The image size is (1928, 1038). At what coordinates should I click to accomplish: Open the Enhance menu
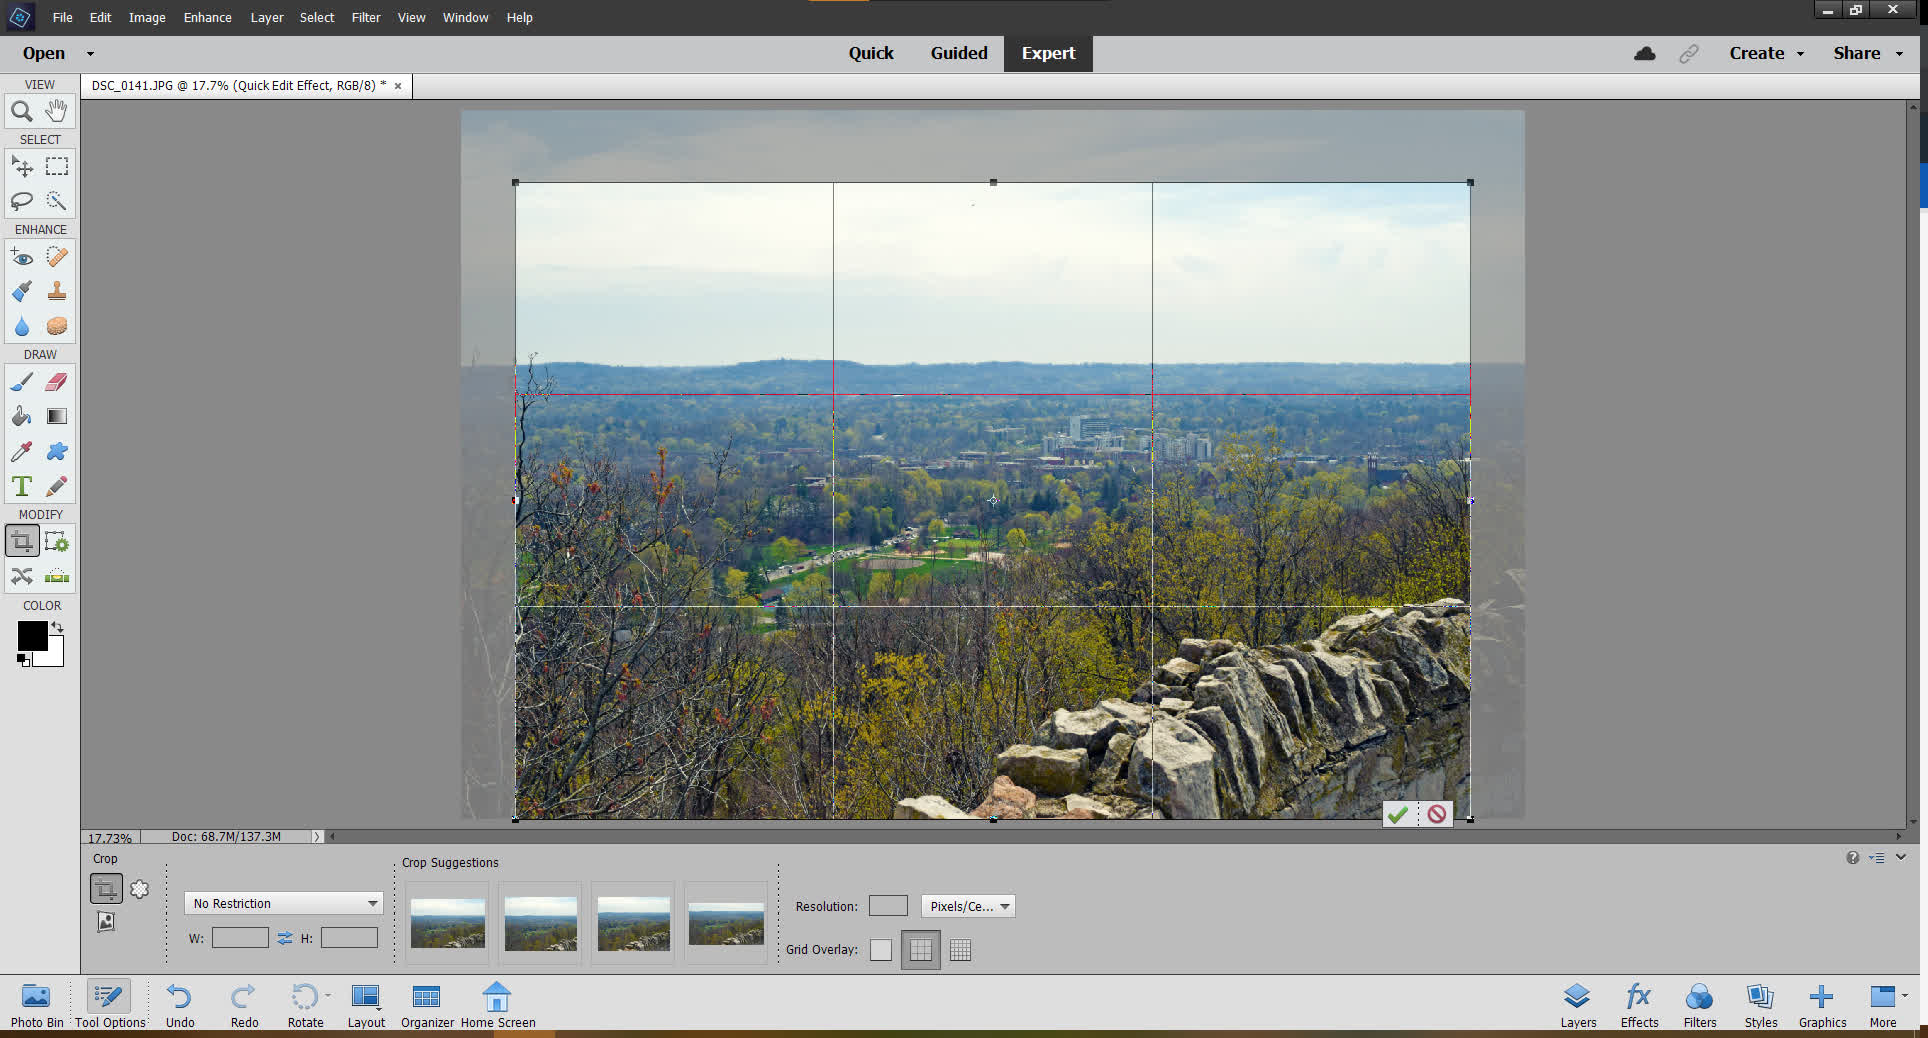click(x=207, y=17)
